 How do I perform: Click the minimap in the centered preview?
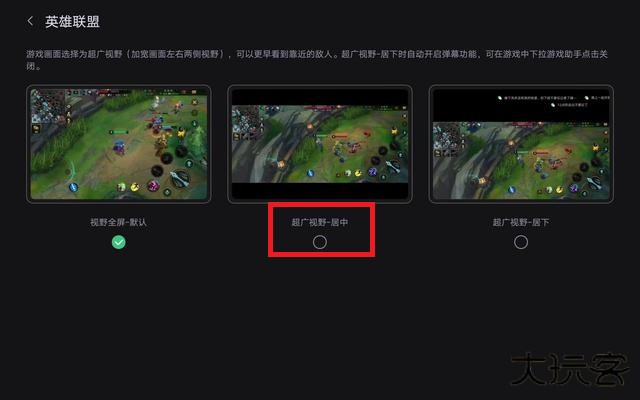(245, 120)
